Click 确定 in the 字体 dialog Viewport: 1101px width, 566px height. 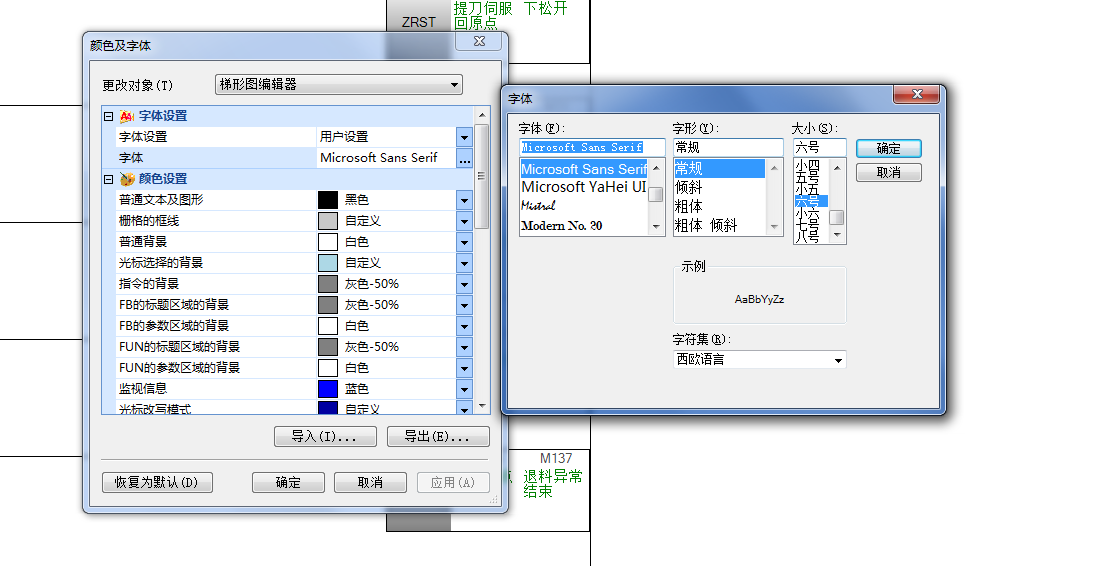tap(888, 148)
